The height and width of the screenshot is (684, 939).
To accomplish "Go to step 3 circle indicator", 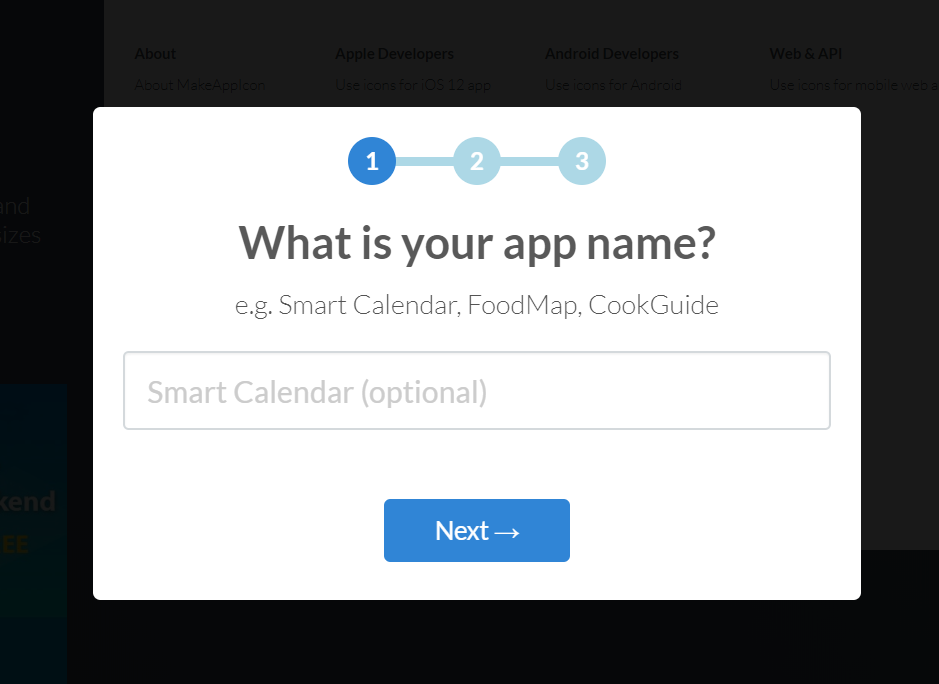I will pyautogui.click(x=582, y=161).
